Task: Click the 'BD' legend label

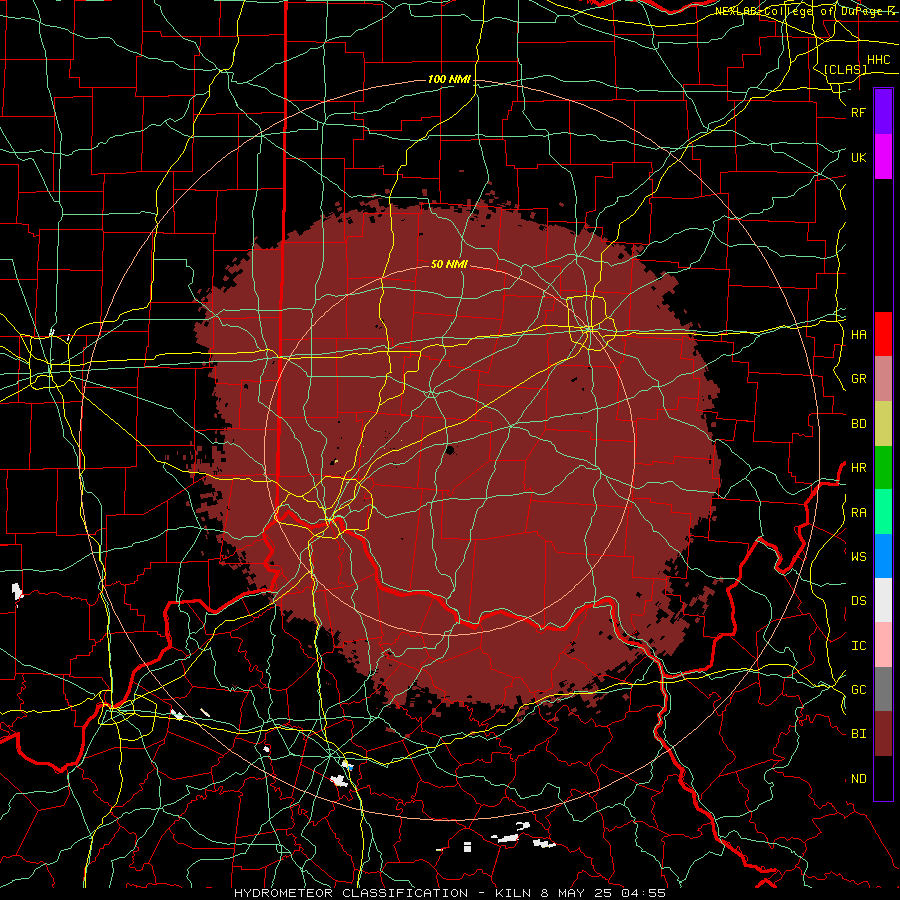Action: pyautogui.click(x=858, y=424)
